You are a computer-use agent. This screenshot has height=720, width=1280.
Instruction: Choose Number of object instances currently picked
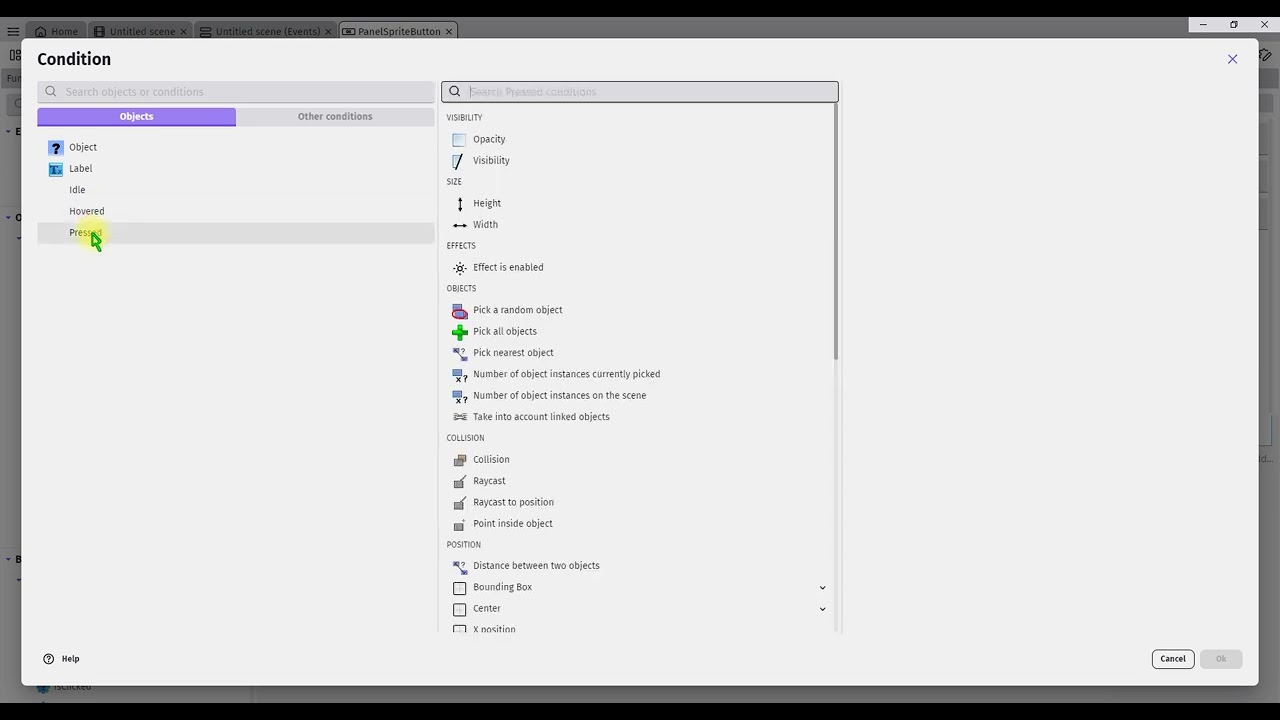tap(566, 374)
